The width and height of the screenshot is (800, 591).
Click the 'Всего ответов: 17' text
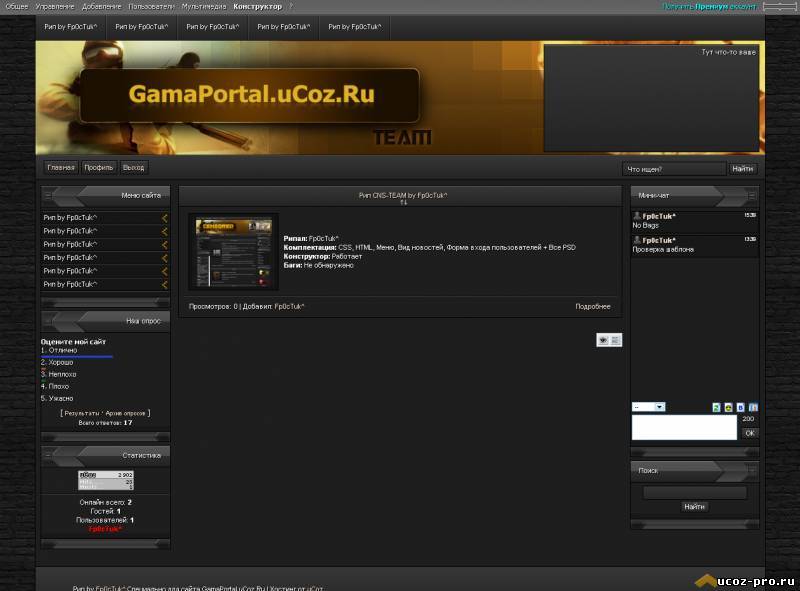coord(106,423)
